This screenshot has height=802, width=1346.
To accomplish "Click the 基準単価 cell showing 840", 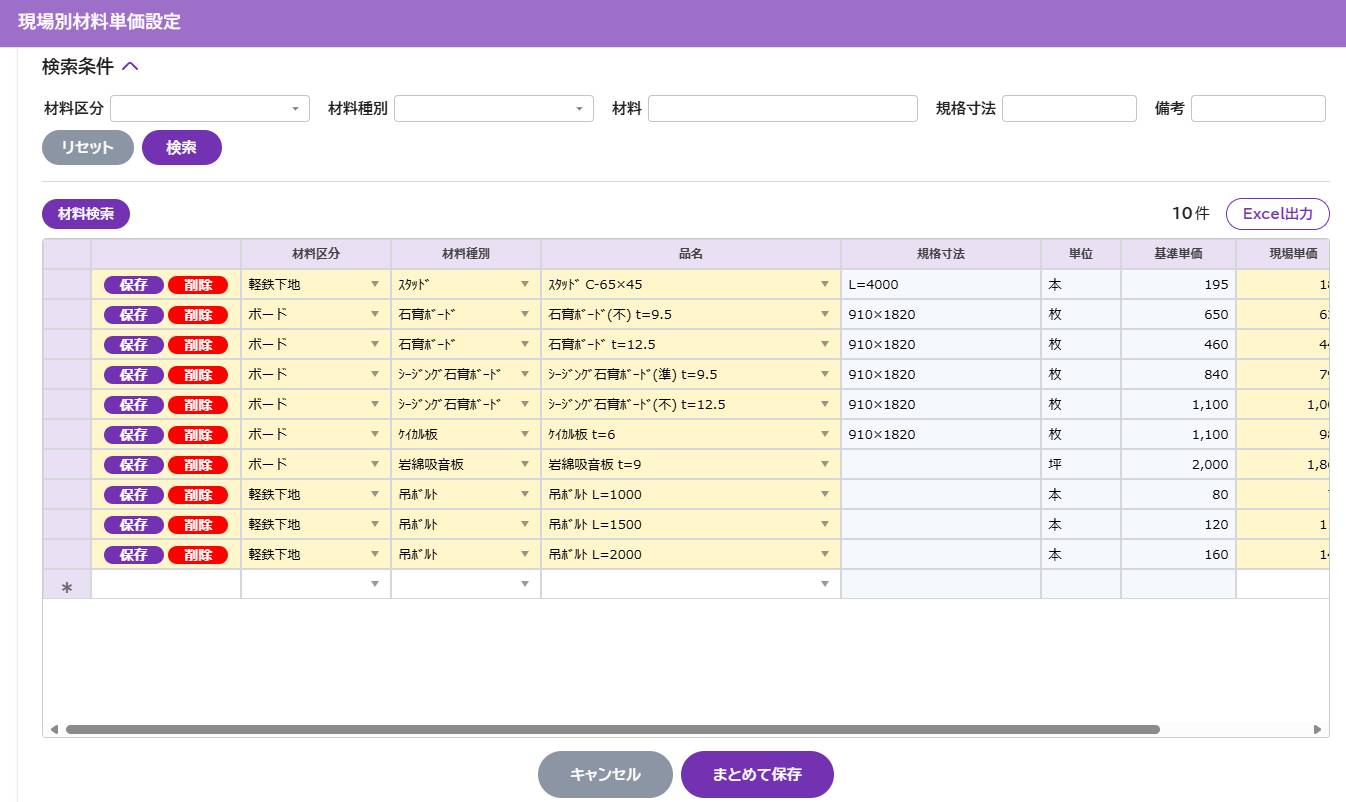I will click(x=1178, y=375).
